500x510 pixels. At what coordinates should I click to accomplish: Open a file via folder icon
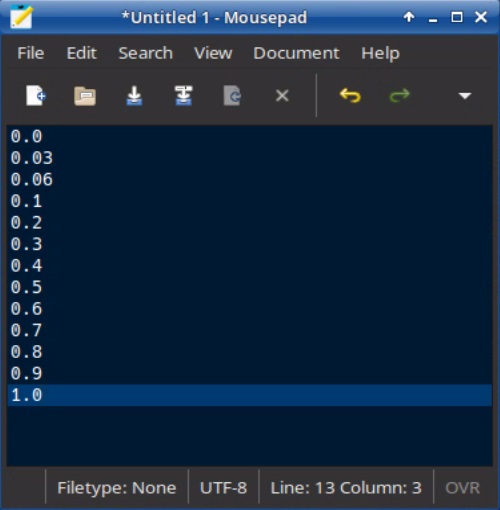(85, 96)
